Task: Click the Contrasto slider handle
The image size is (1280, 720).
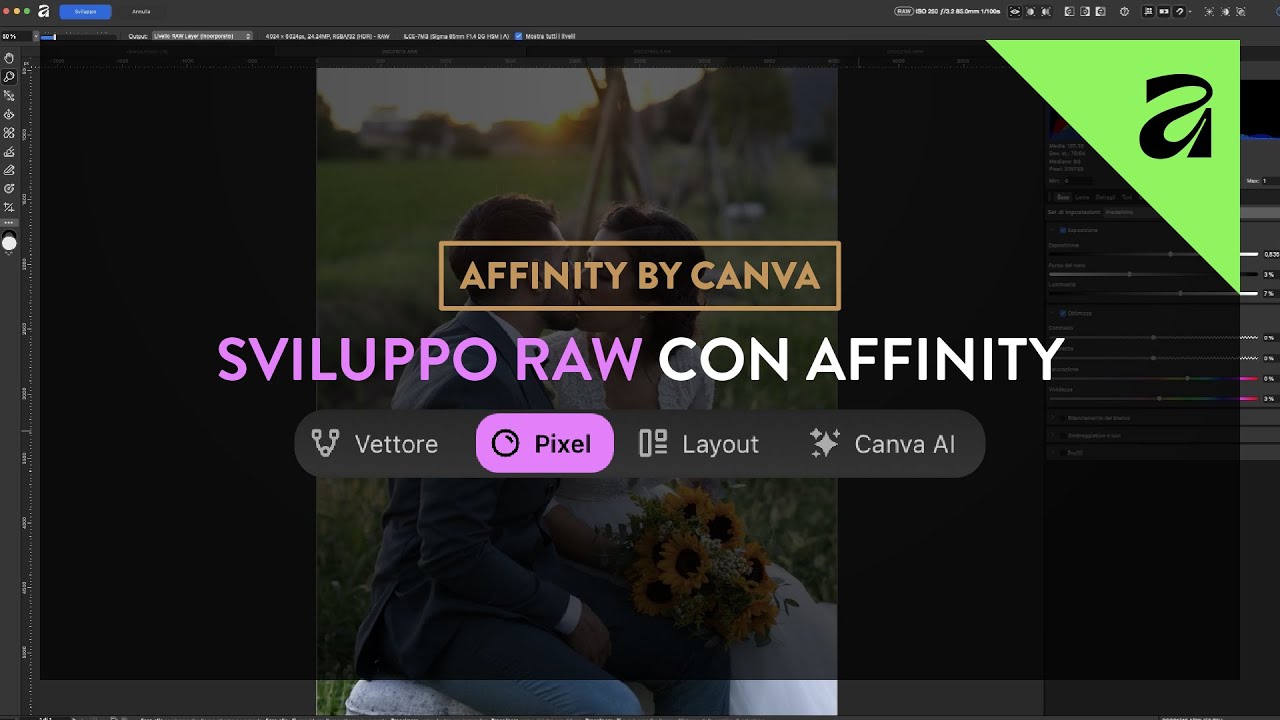Action: [1153, 337]
